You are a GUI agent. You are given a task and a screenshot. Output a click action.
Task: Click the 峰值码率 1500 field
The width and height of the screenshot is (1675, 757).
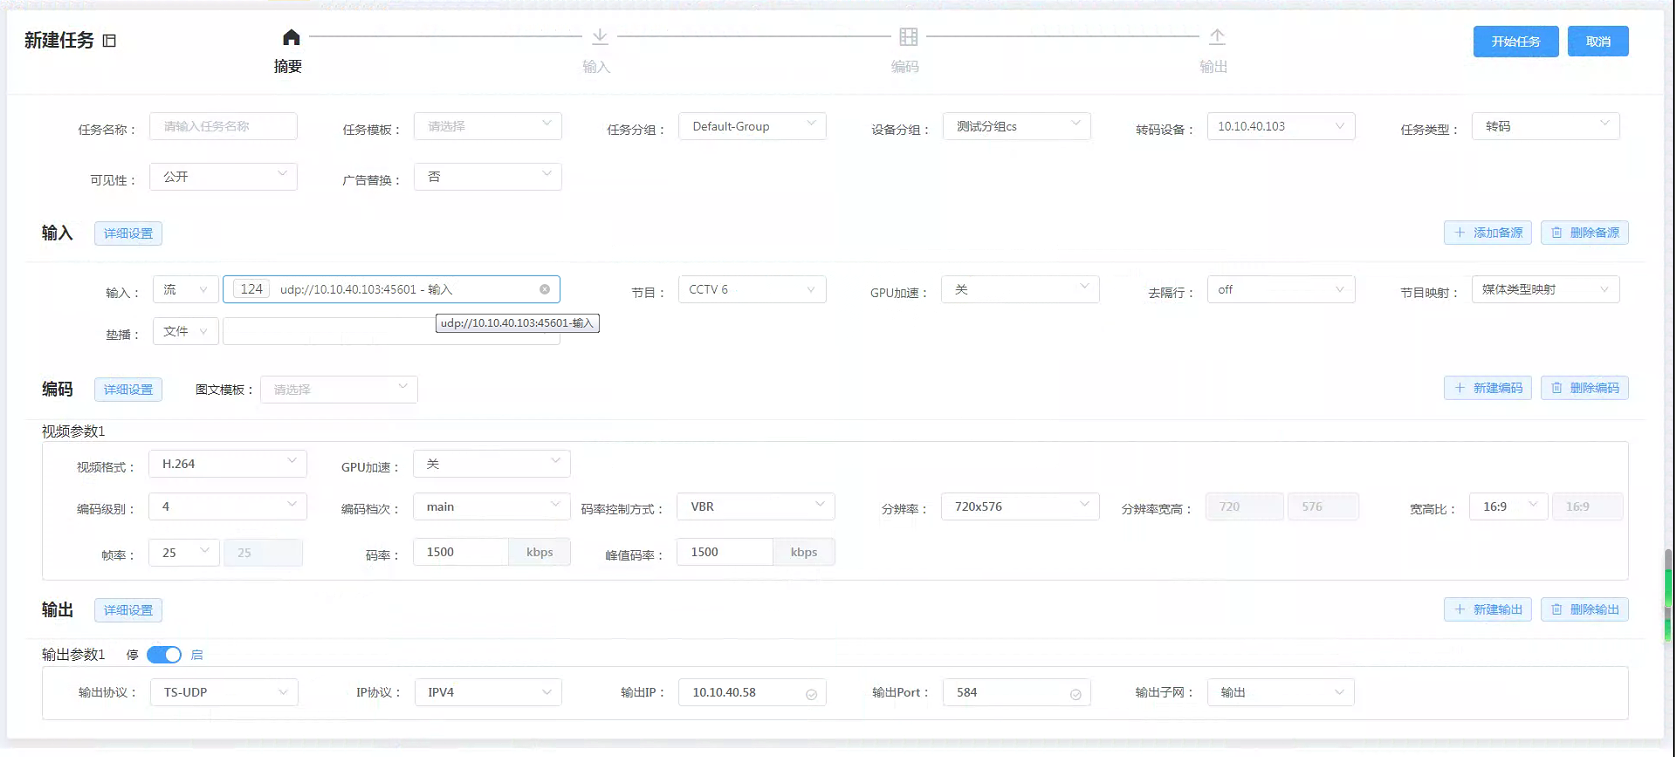[725, 552]
